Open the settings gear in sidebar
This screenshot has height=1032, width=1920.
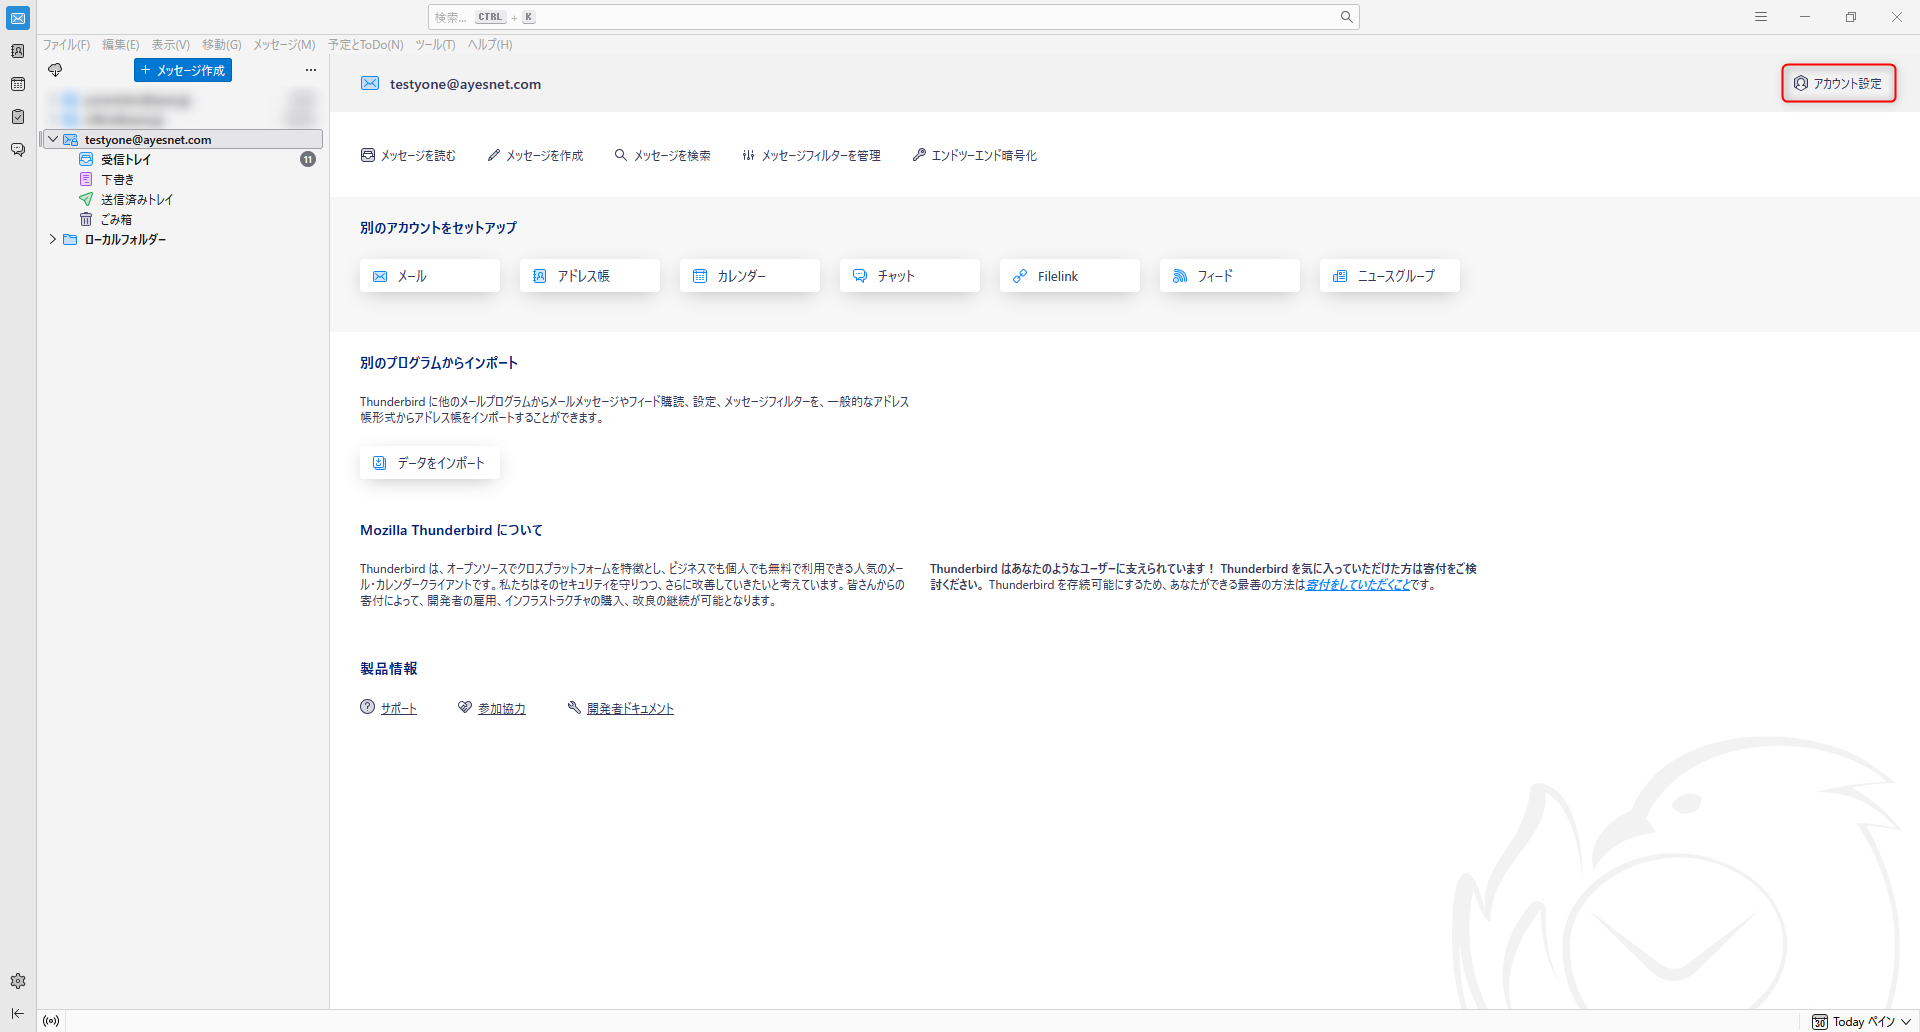coord(18,981)
